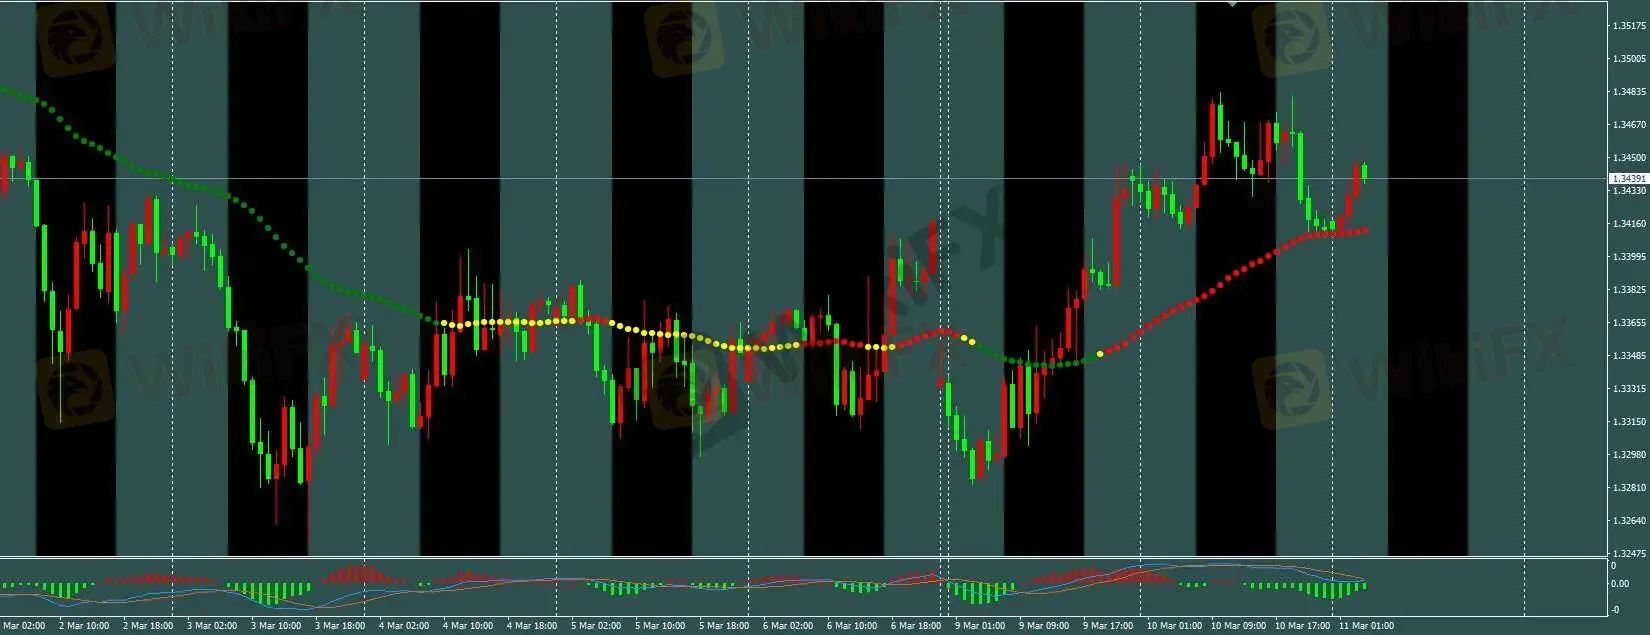
Task: Select the last green candlestick on the chart
Action: click(1364, 172)
